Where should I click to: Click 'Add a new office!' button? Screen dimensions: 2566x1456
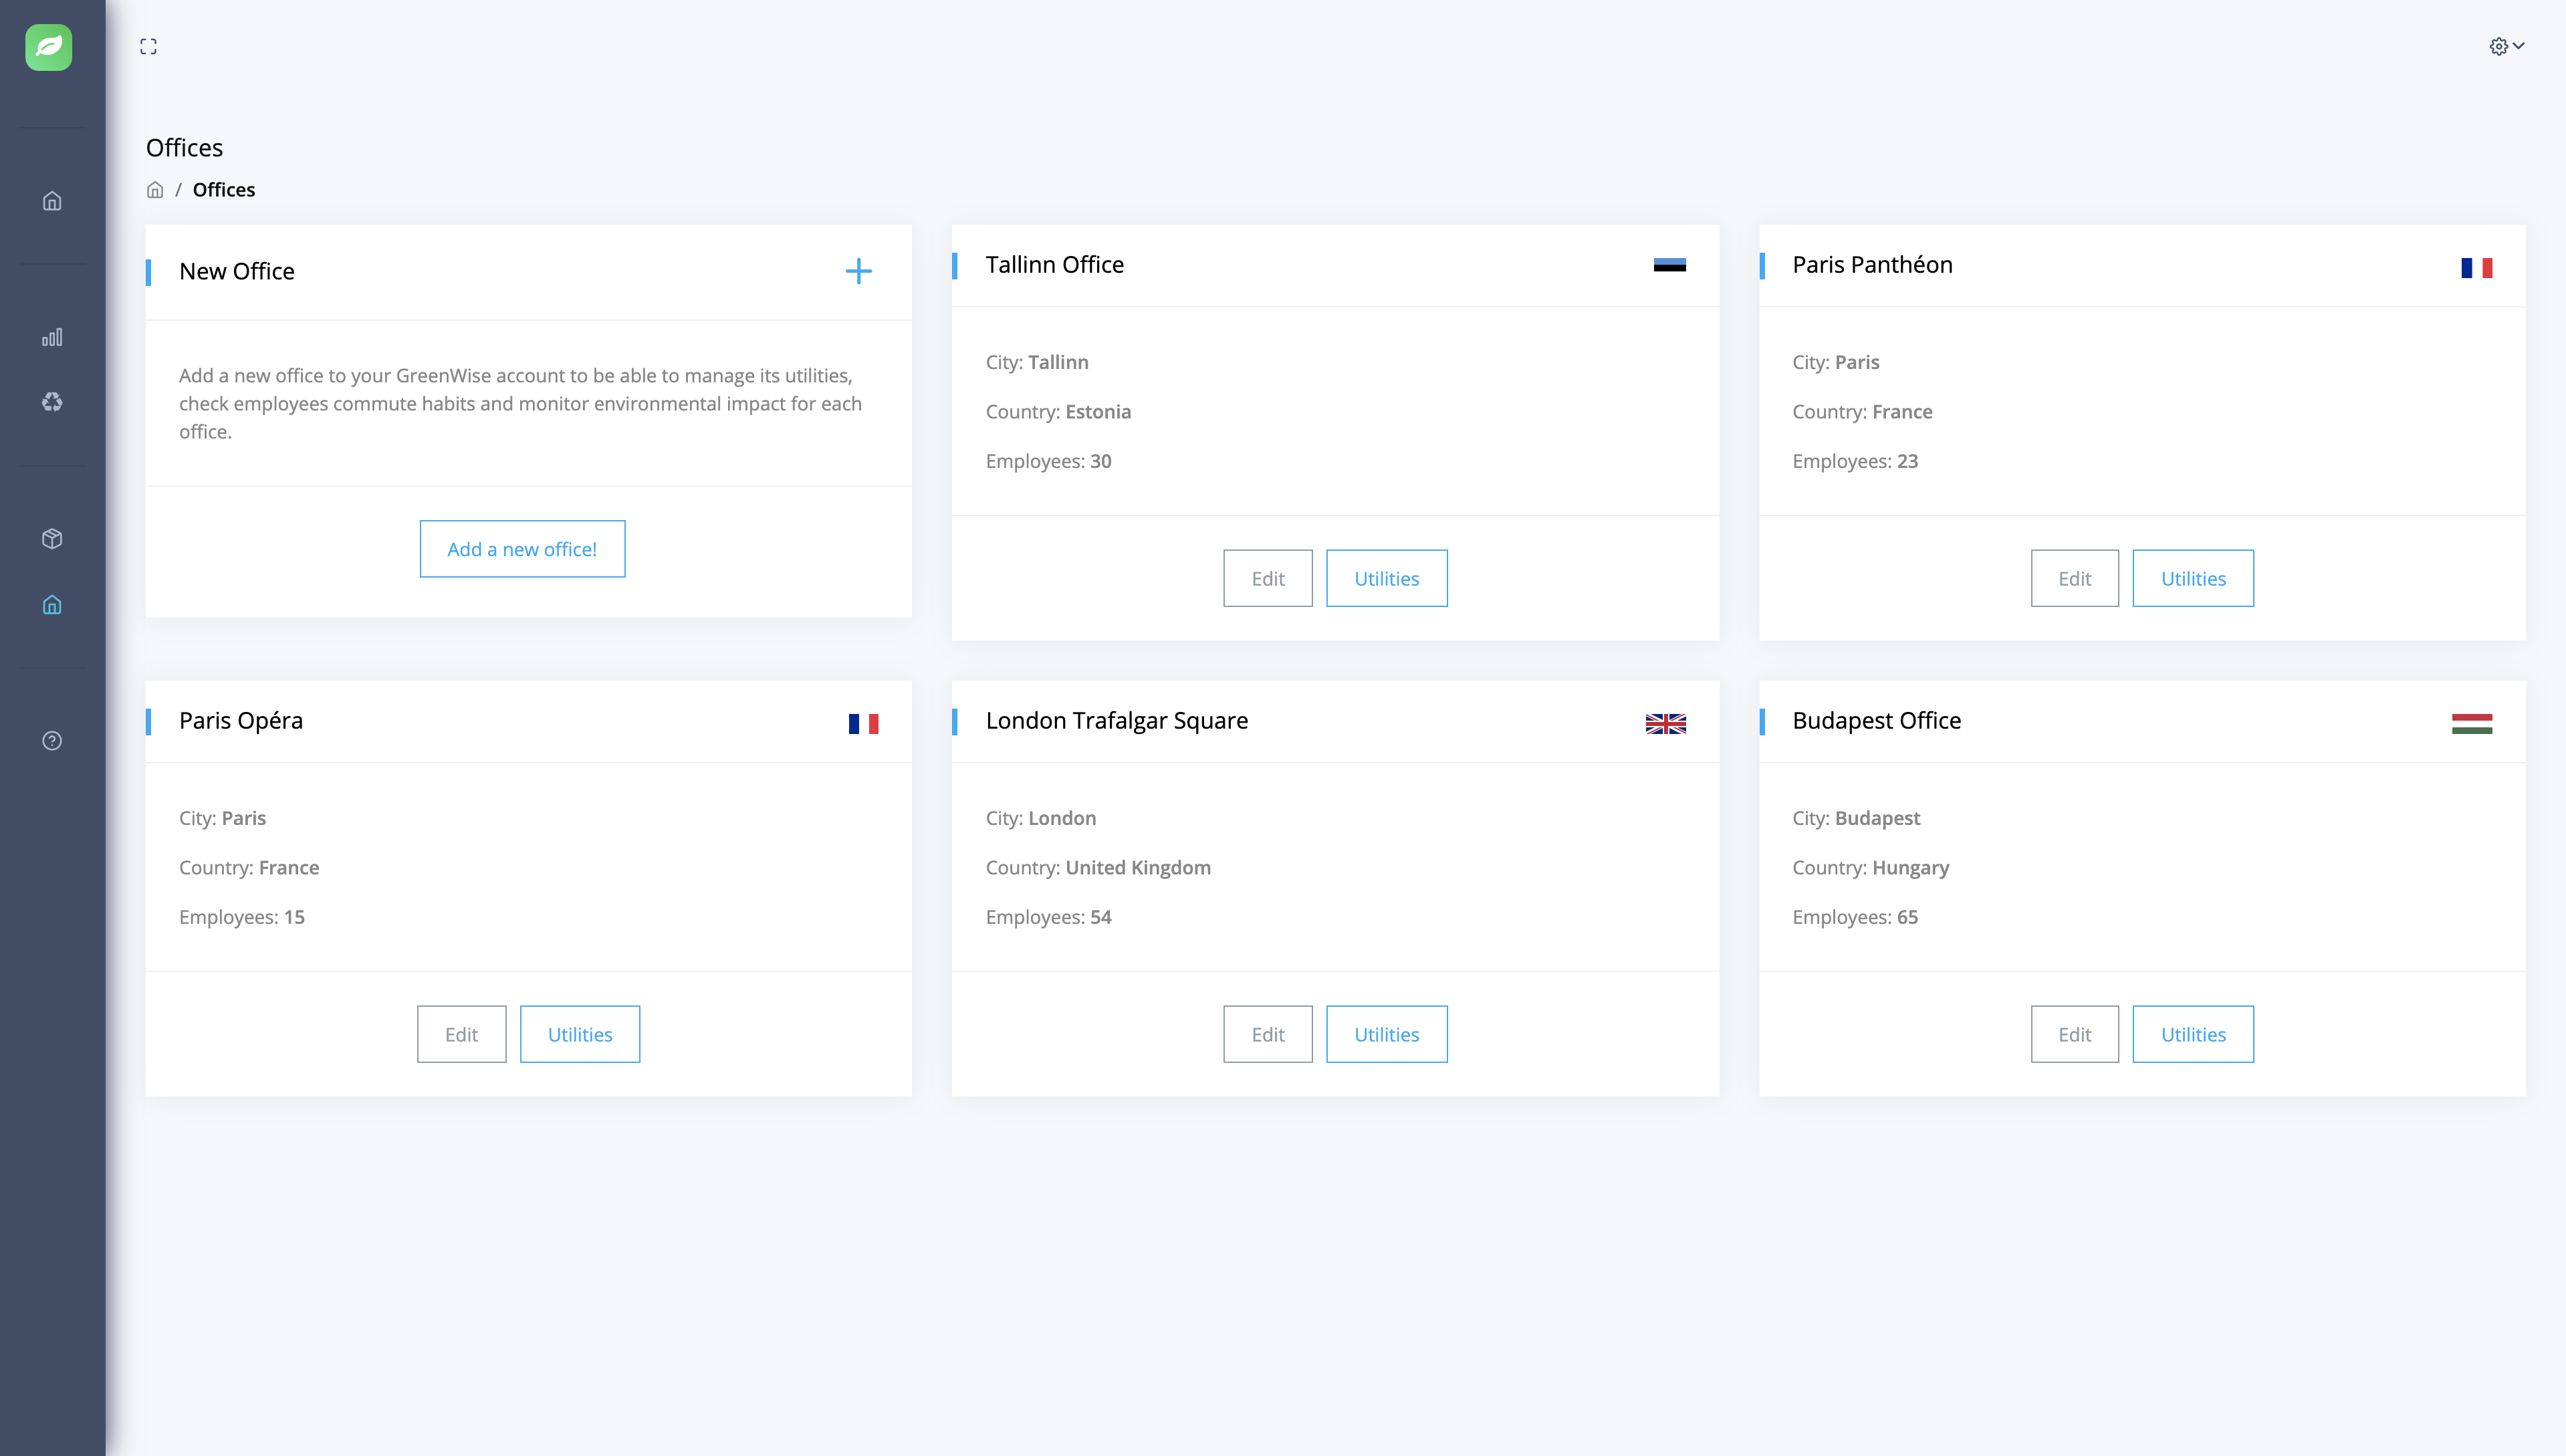(x=522, y=549)
